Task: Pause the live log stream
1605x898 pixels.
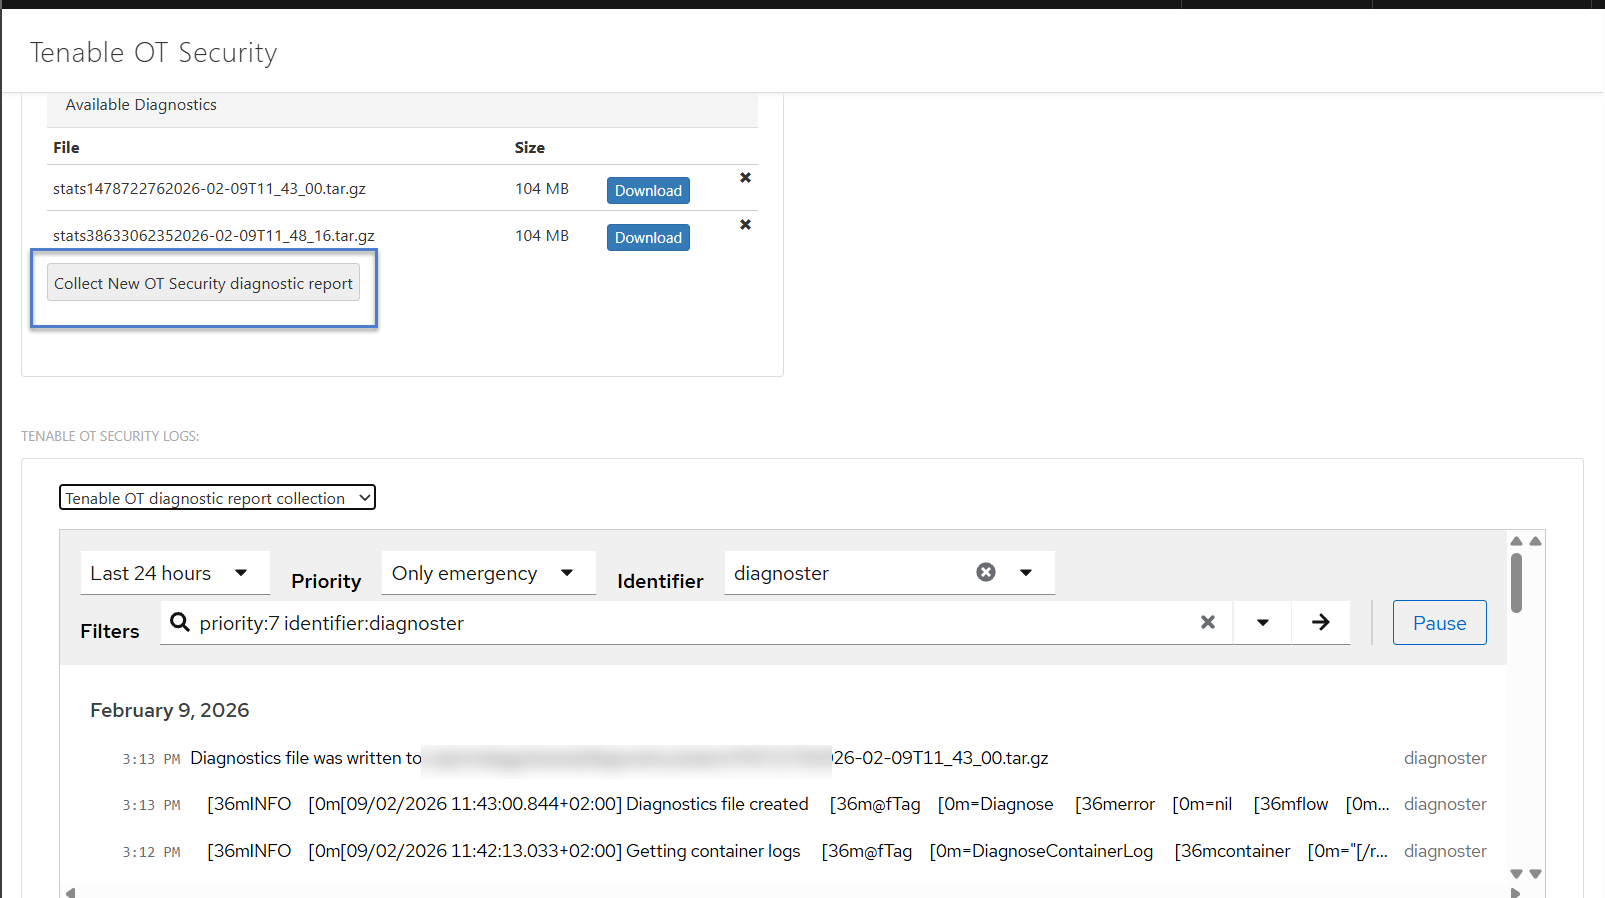Action: (x=1439, y=623)
